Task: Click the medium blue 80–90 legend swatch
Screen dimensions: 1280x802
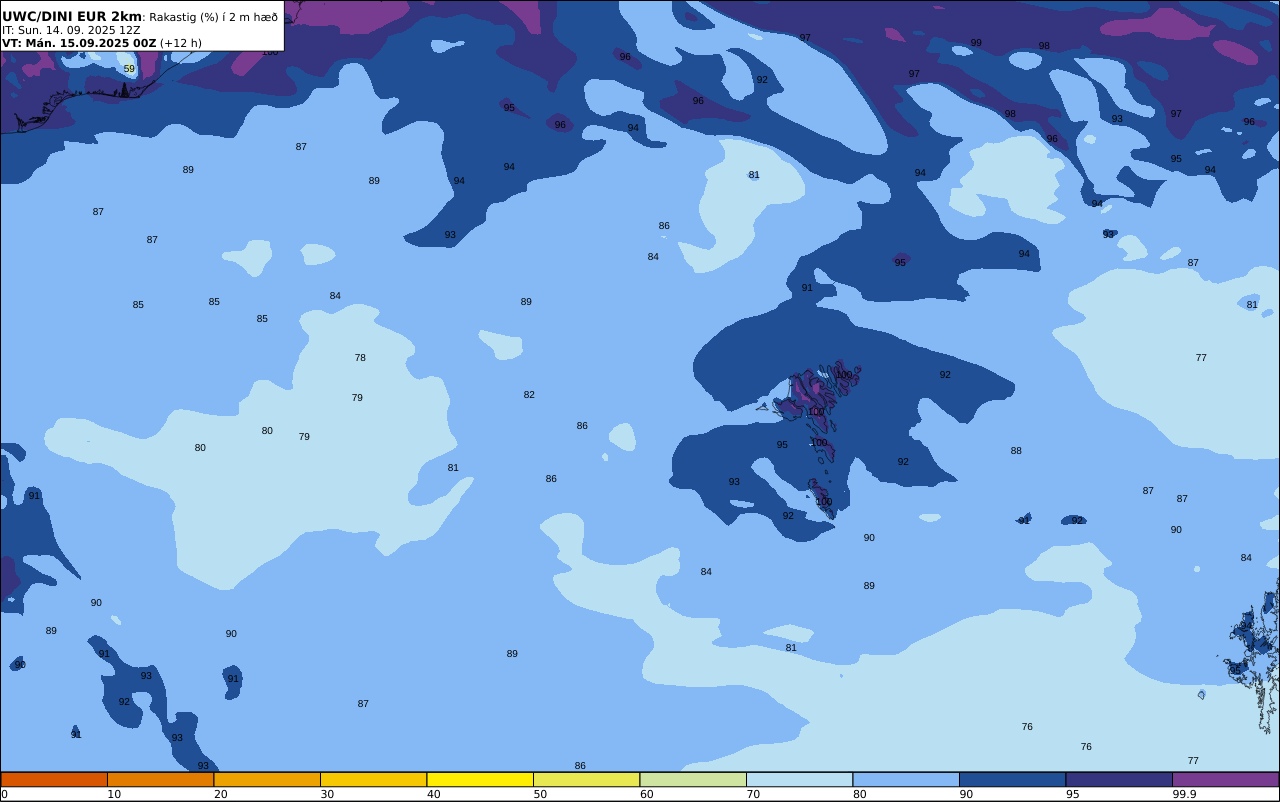Action: 906,779
